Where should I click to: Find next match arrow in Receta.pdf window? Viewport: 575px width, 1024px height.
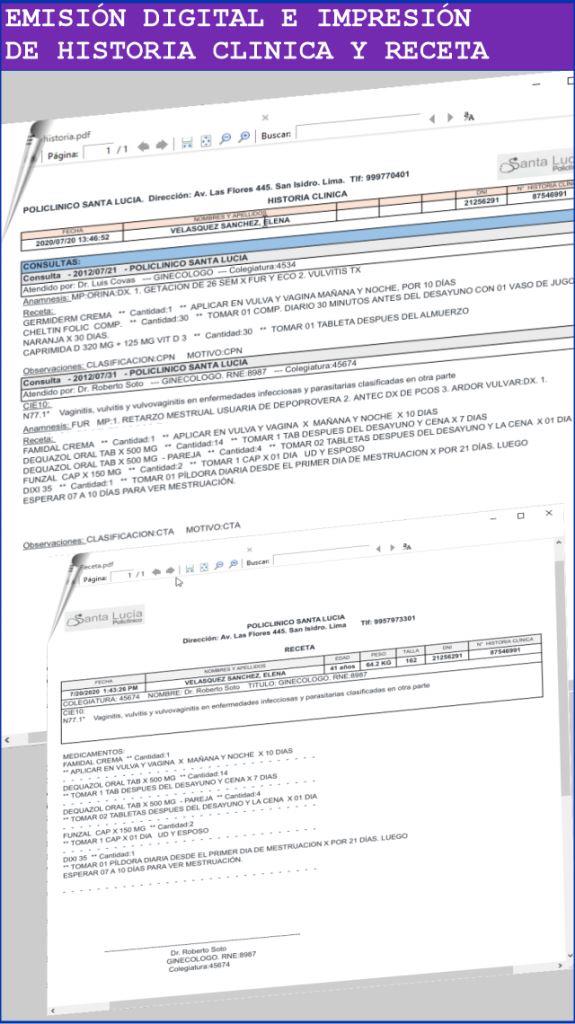pyautogui.click(x=392, y=548)
